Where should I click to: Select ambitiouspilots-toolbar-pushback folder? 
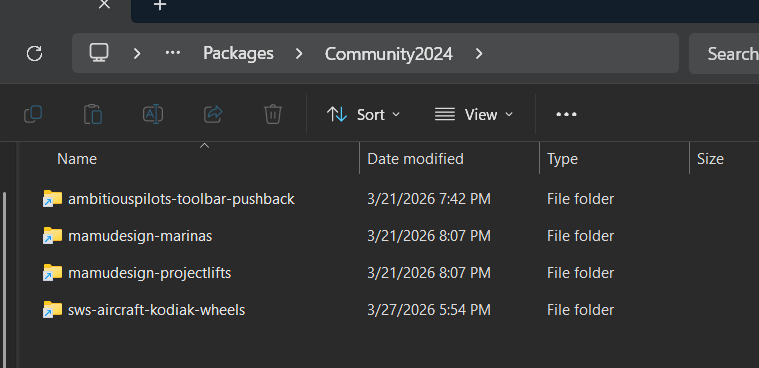click(181, 199)
